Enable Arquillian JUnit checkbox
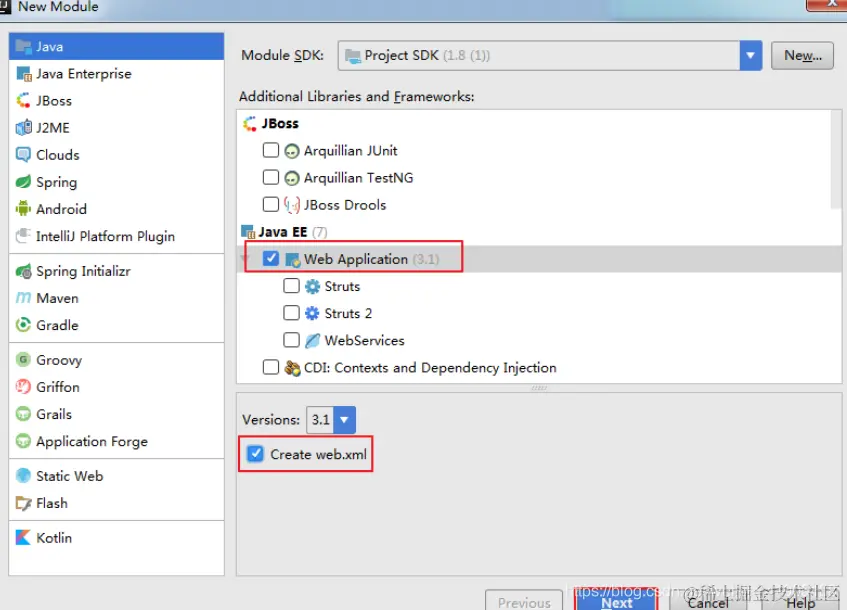 point(271,150)
